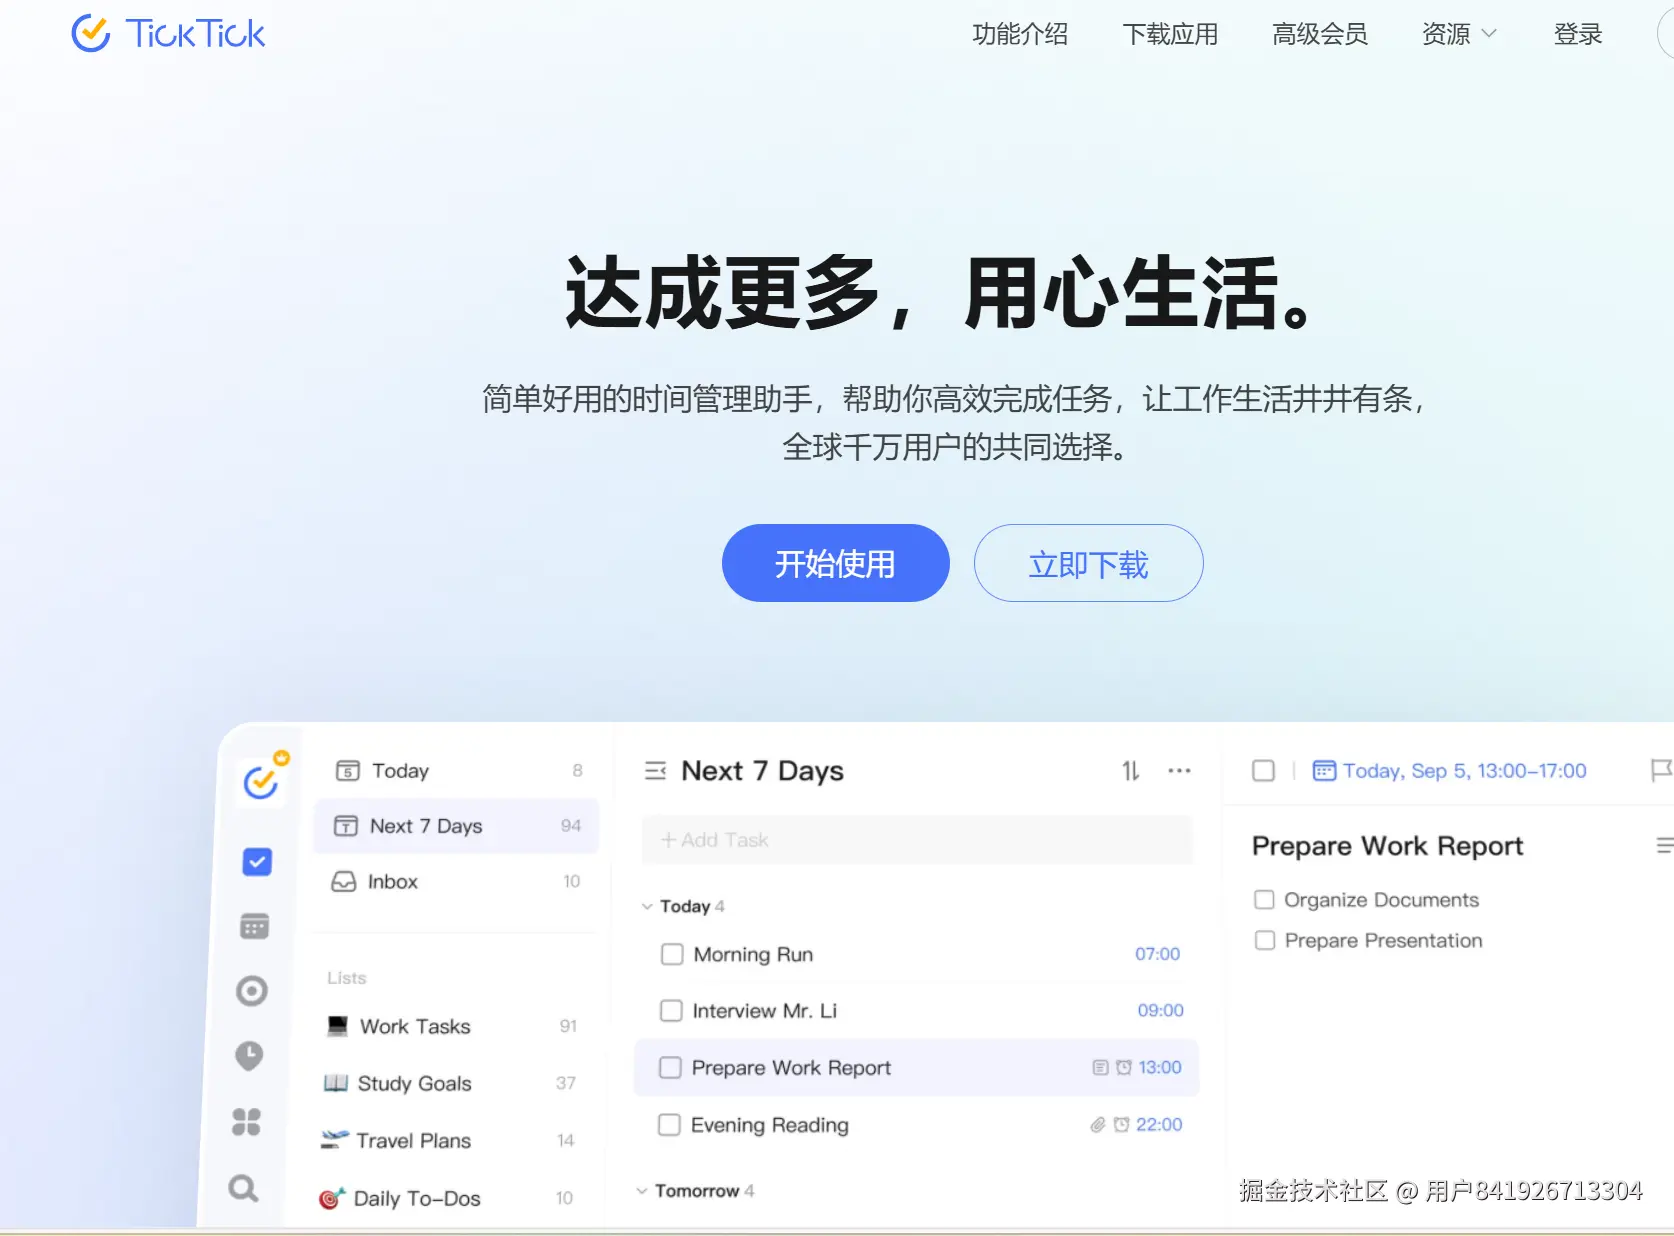Click the 立即下载 outlined button

click(1089, 563)
